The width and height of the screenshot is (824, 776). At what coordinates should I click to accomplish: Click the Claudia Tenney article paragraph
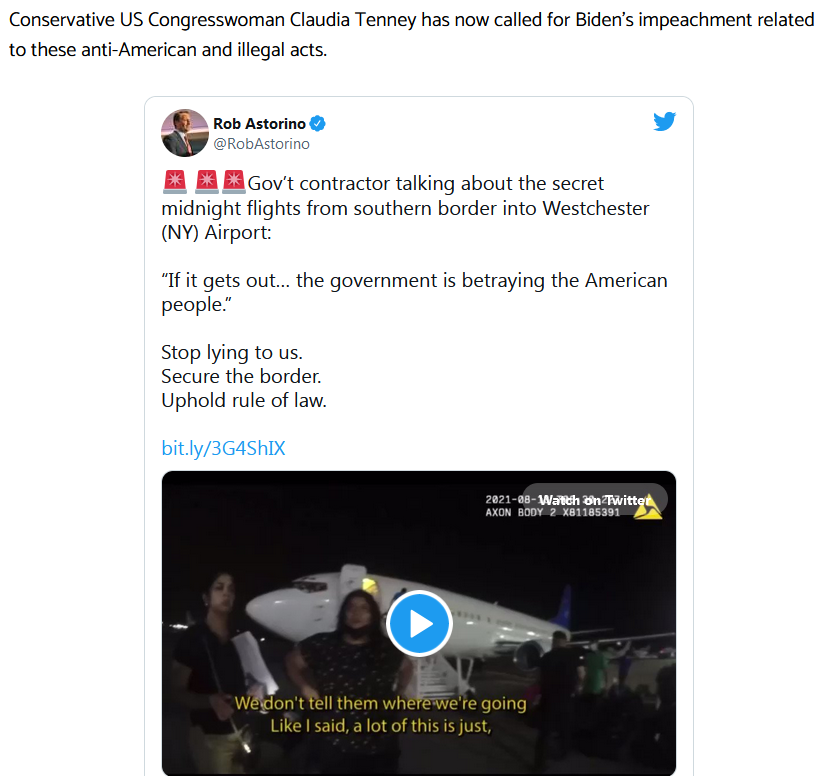411,34
